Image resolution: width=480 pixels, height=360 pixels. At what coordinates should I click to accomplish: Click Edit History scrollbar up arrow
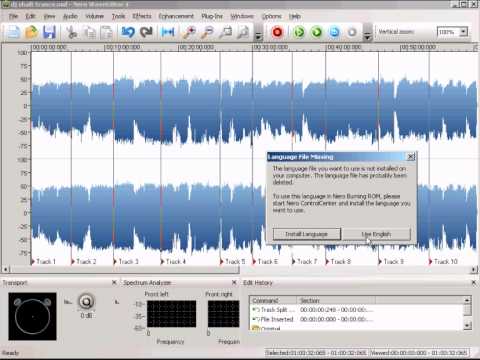[x=467, y=300]
